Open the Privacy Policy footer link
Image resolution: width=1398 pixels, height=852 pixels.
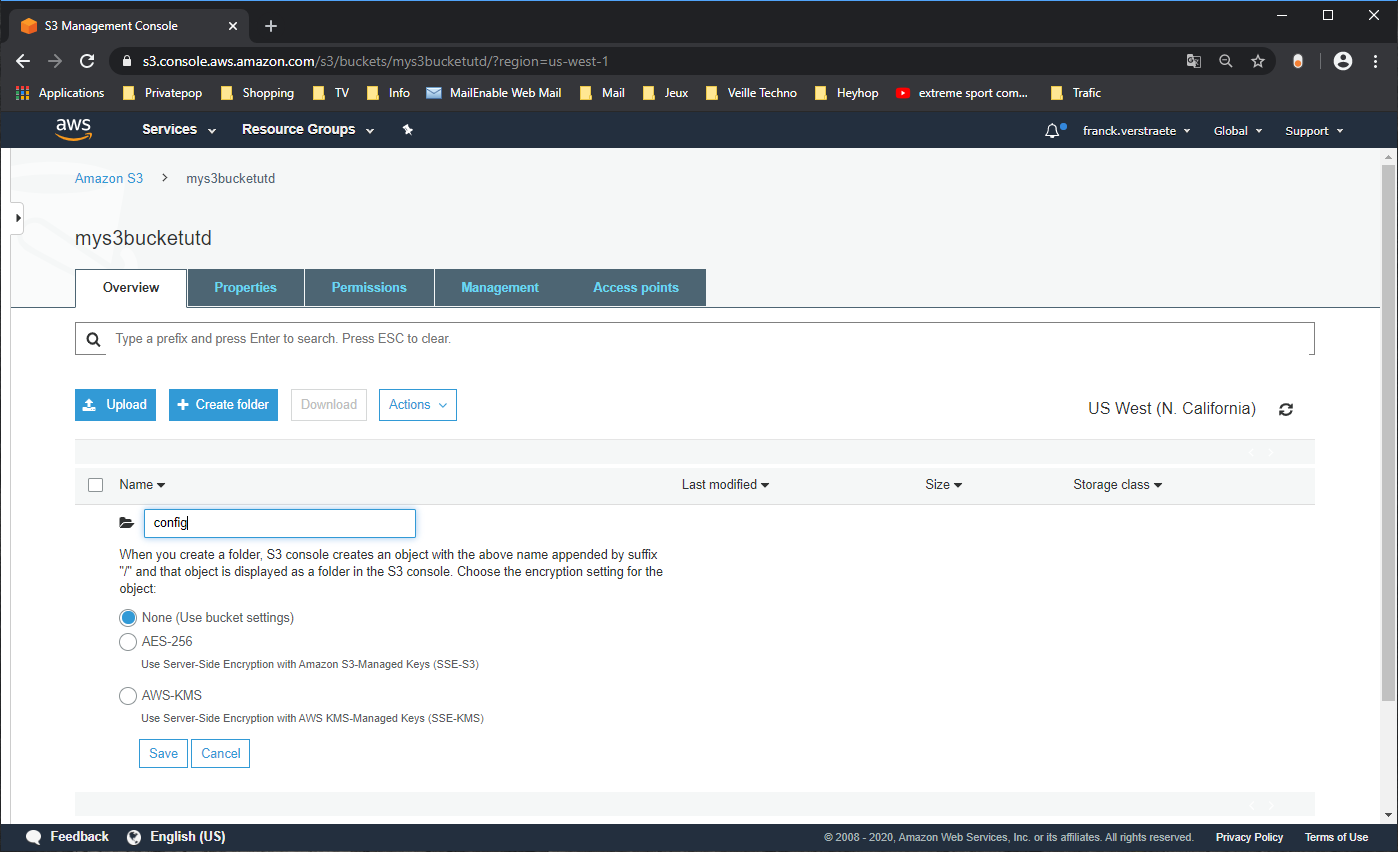[x=1249, y=838]
